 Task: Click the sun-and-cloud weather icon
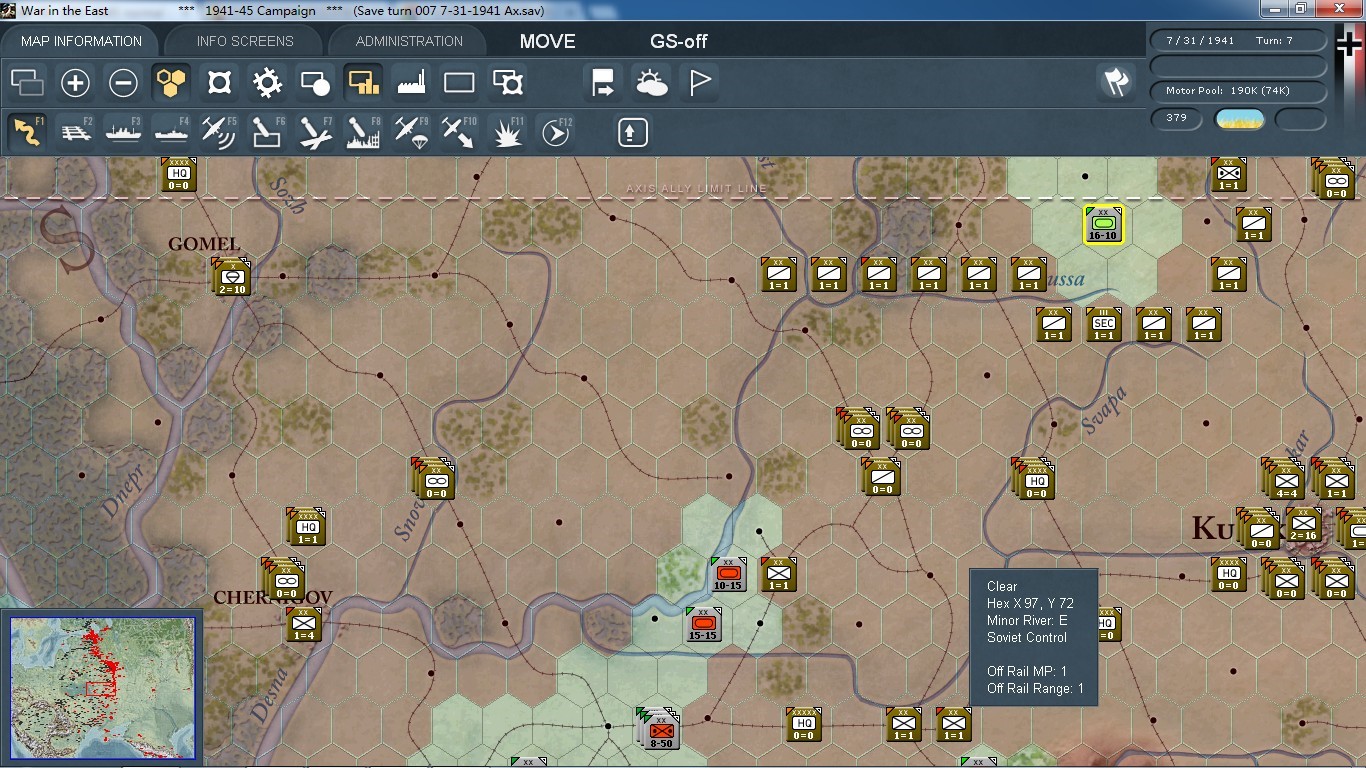[x=652, y=83]
